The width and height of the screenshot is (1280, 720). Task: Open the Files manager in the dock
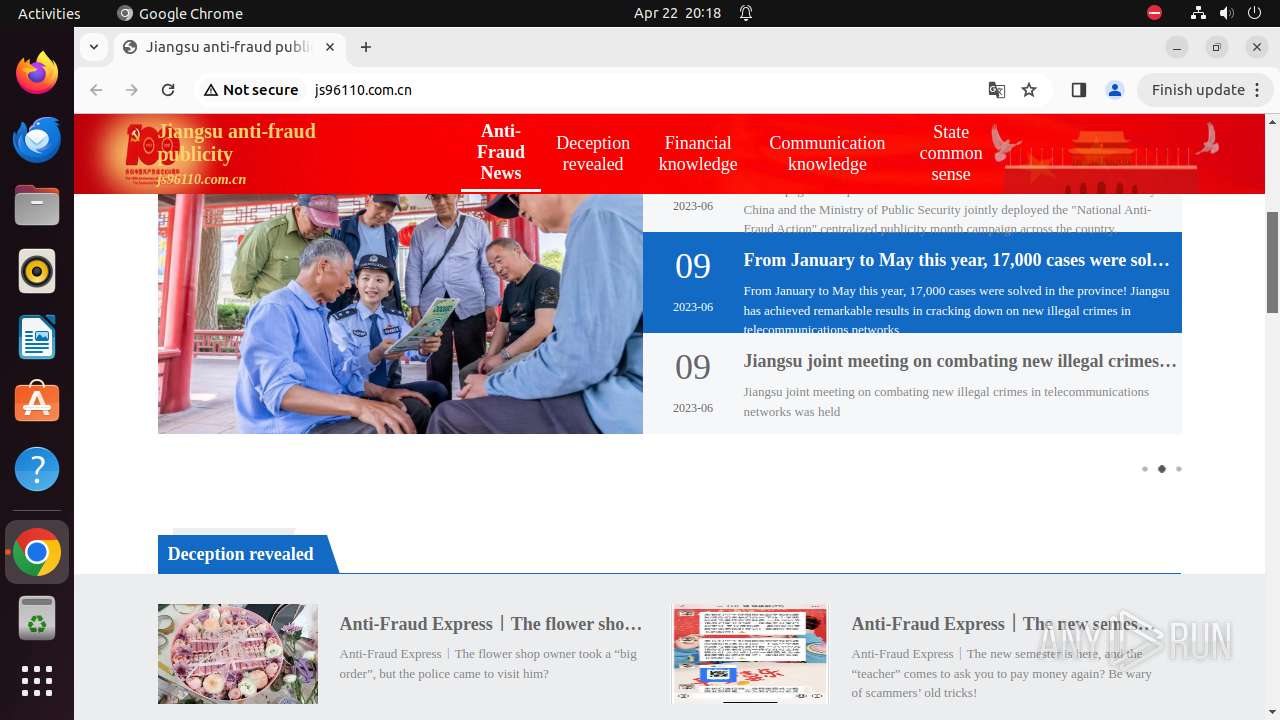point(37,205)
